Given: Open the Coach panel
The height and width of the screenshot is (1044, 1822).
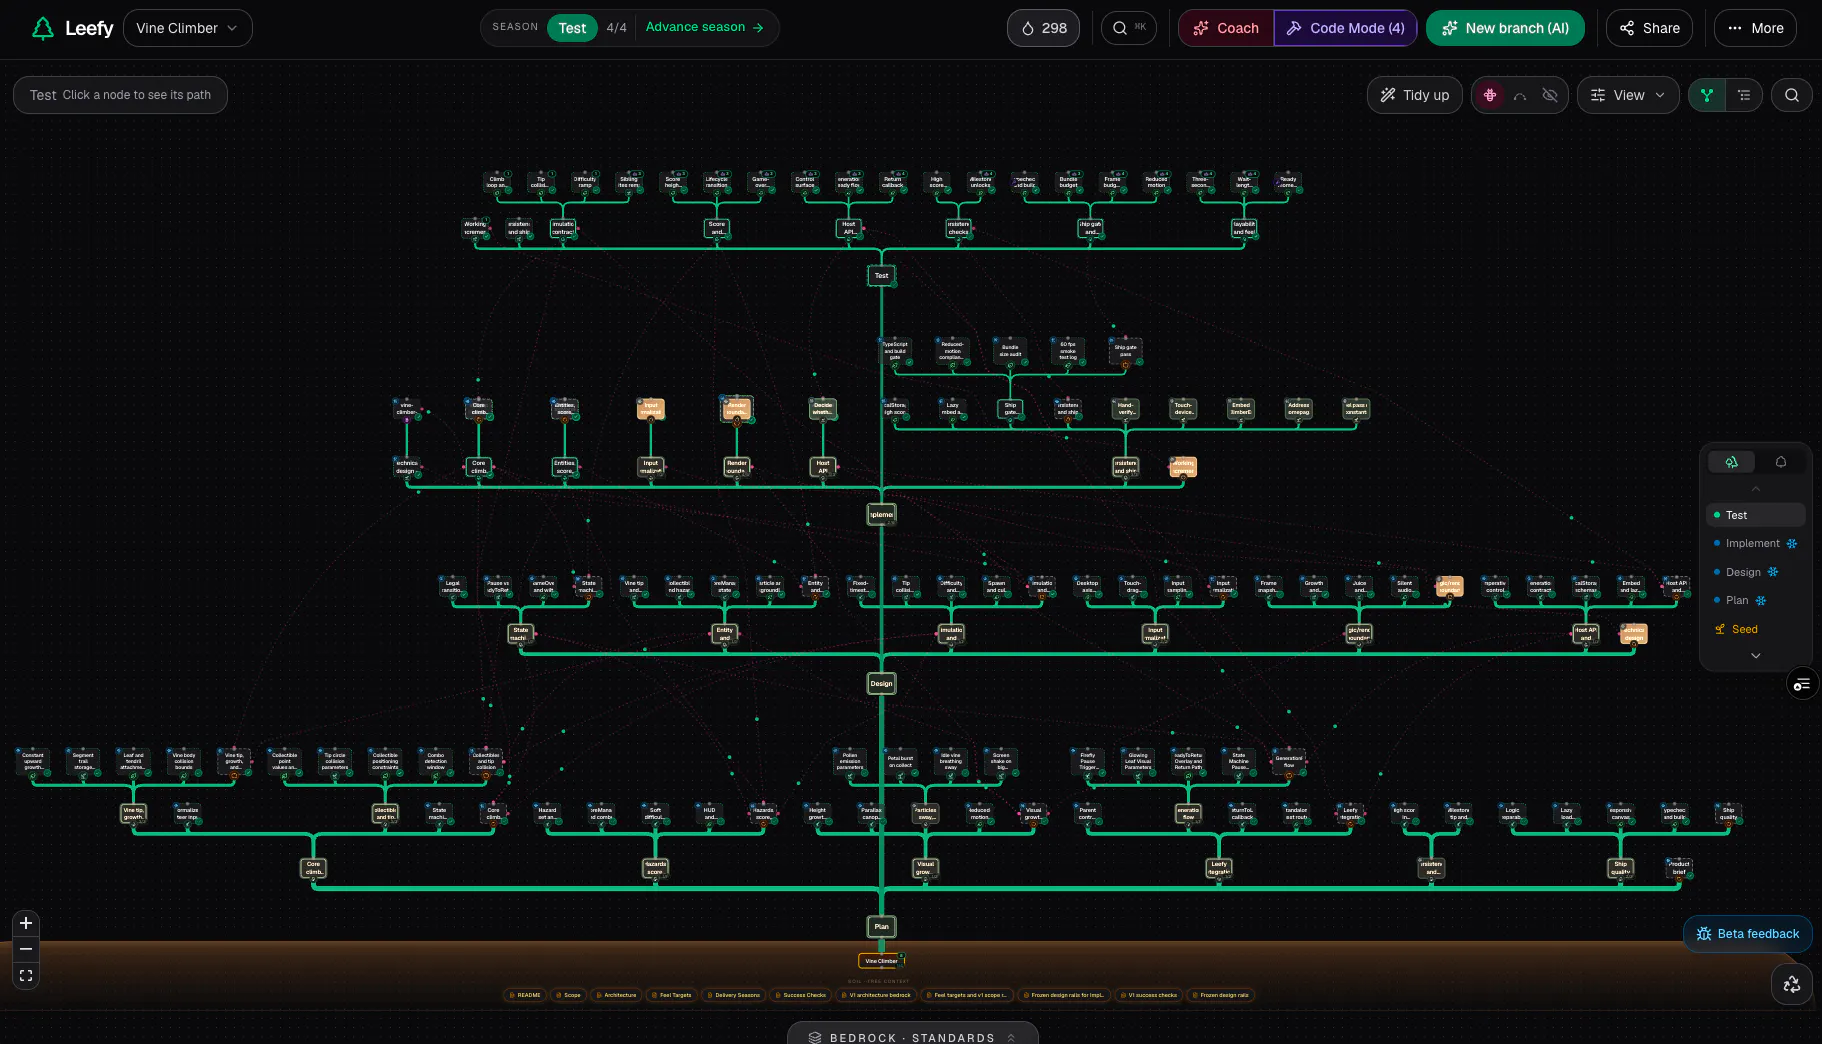Looking at the screenshot, I should pos(1226,28).
